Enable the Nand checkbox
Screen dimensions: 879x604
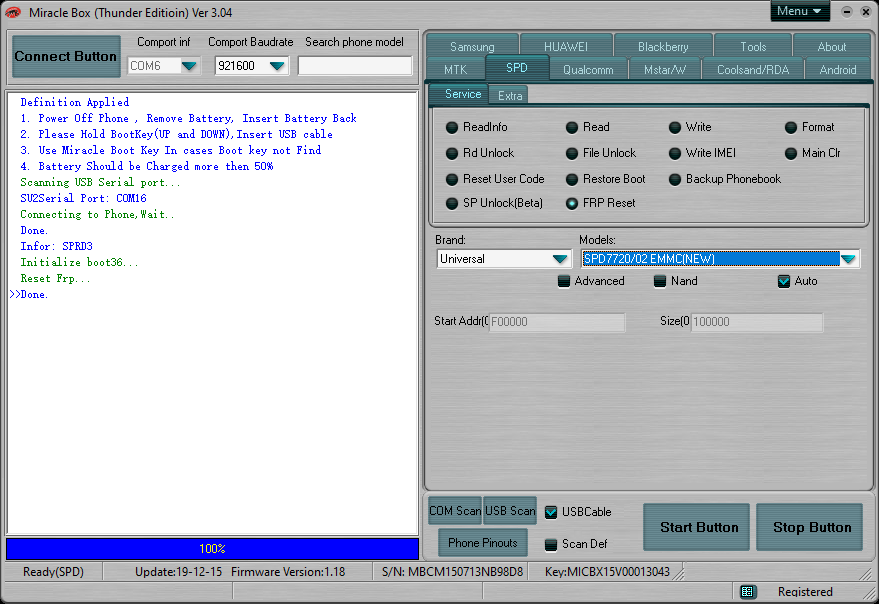(660, 281)
